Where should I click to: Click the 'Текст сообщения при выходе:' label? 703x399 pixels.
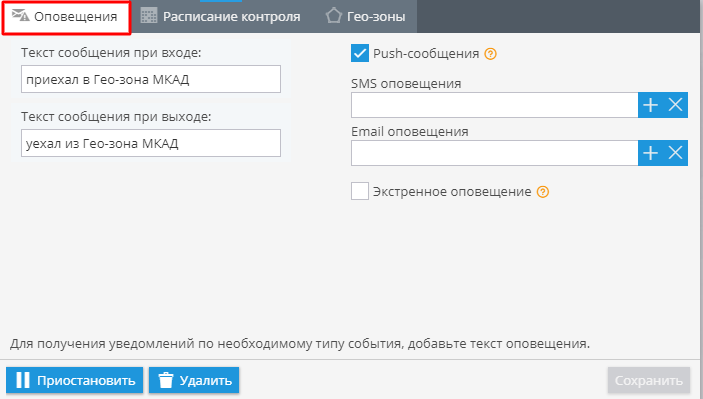[x=116, y=117]
